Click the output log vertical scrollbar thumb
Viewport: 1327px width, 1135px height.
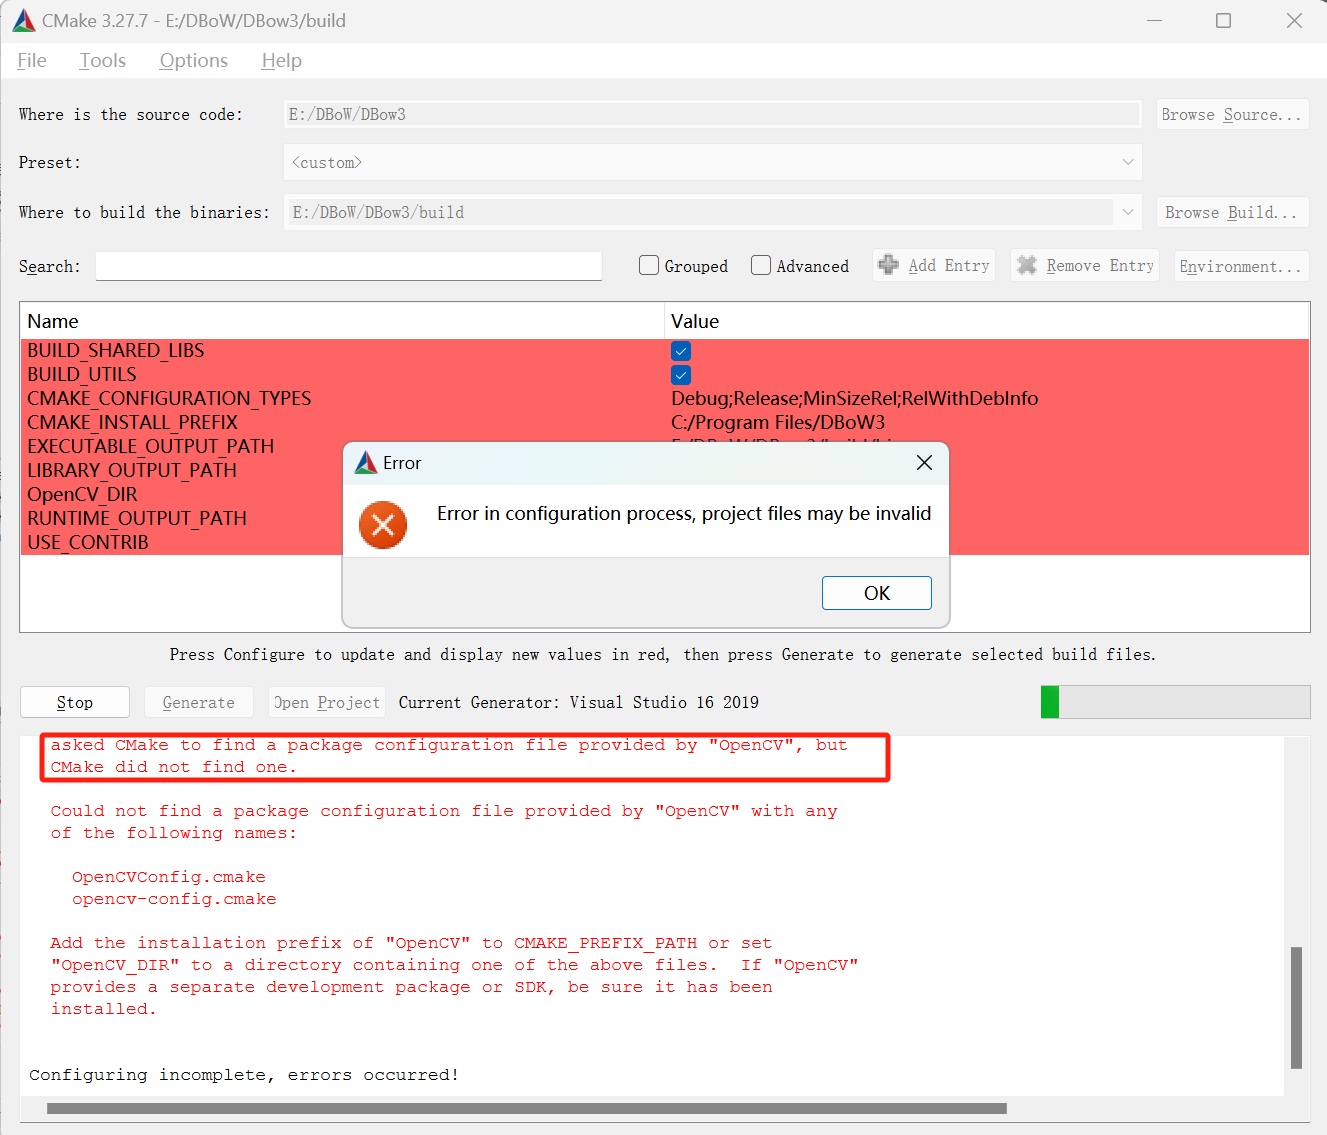point(1296,1008)
